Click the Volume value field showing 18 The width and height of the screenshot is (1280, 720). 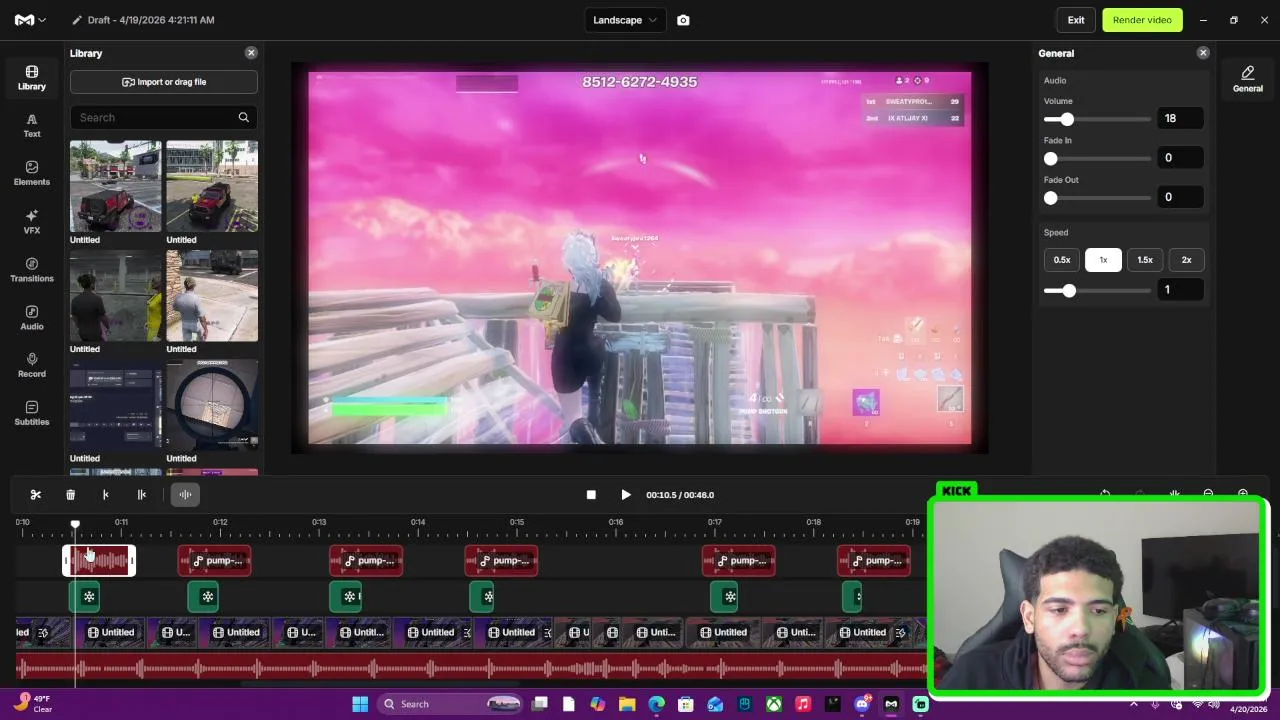point(1179,118)
